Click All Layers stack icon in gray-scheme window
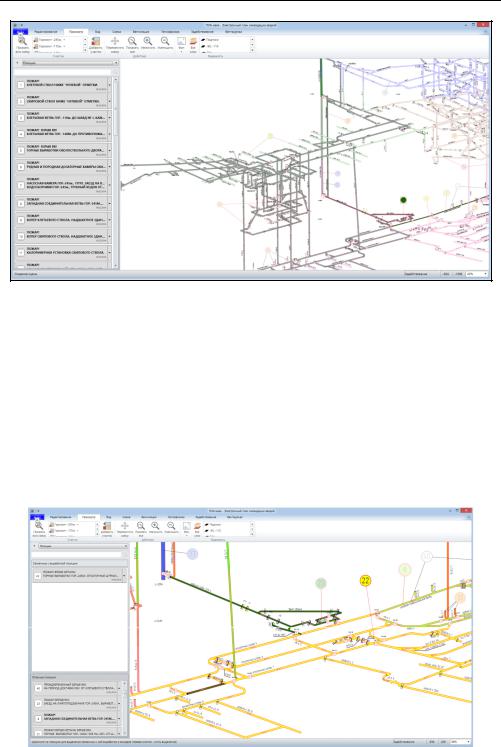This screenshot has height=747, width=501. pos(193,41)
